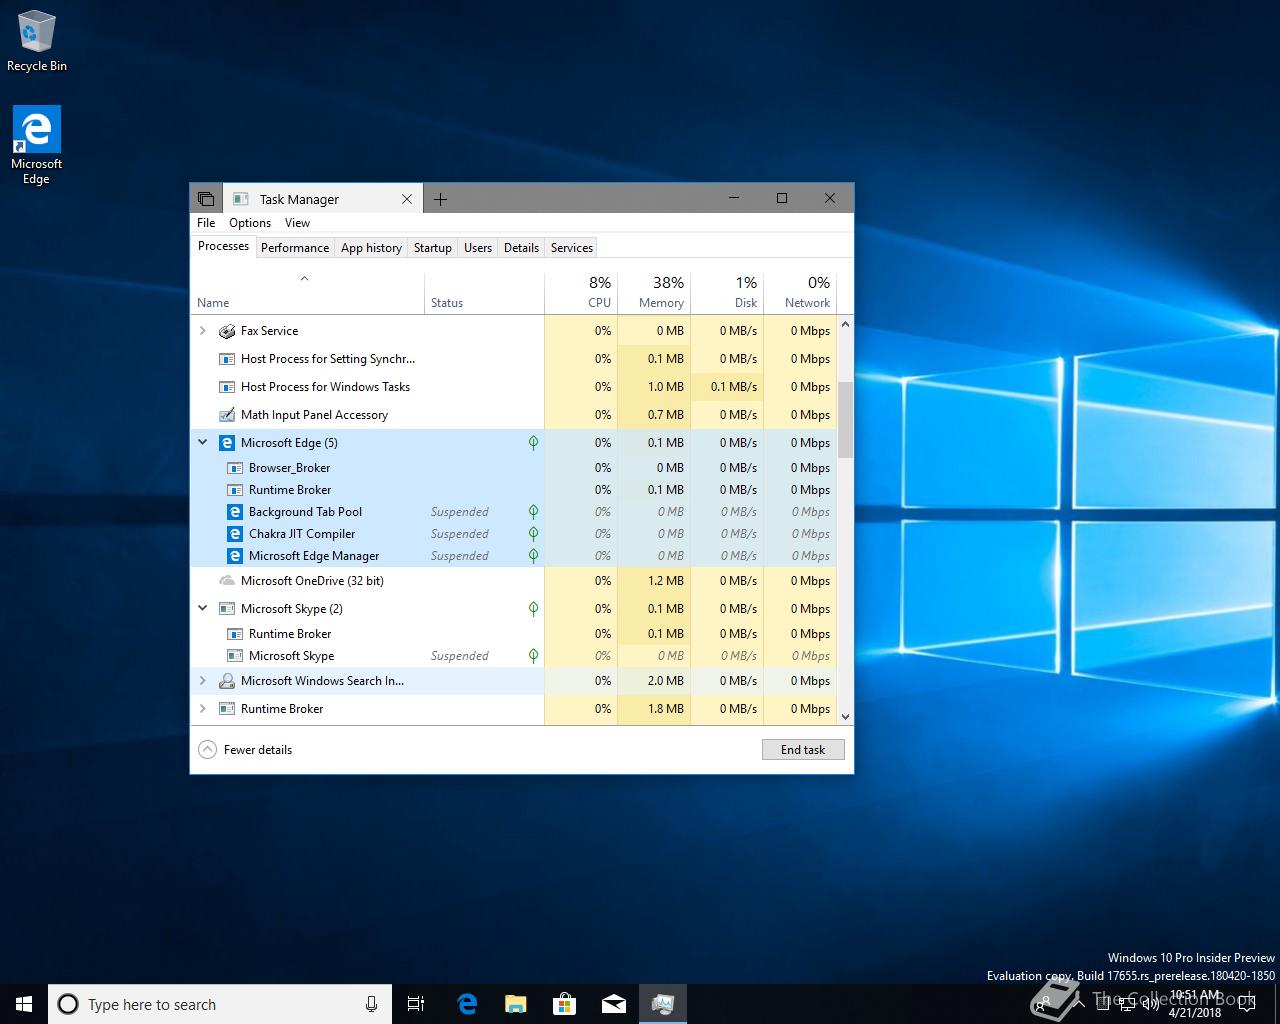
Task: Sort processes by CPU column
Action: (581, 292)
